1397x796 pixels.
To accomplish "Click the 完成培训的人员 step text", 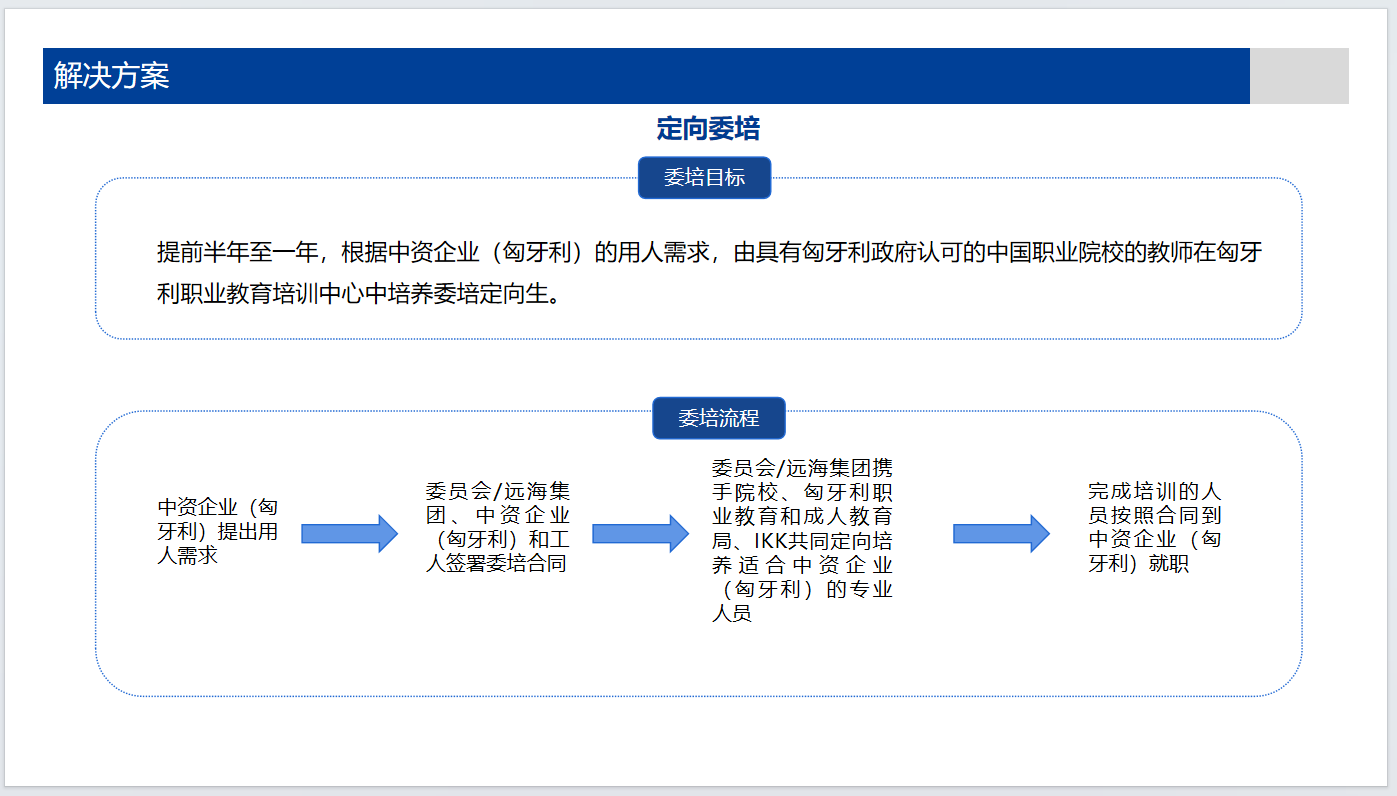I will point(1154,528).
